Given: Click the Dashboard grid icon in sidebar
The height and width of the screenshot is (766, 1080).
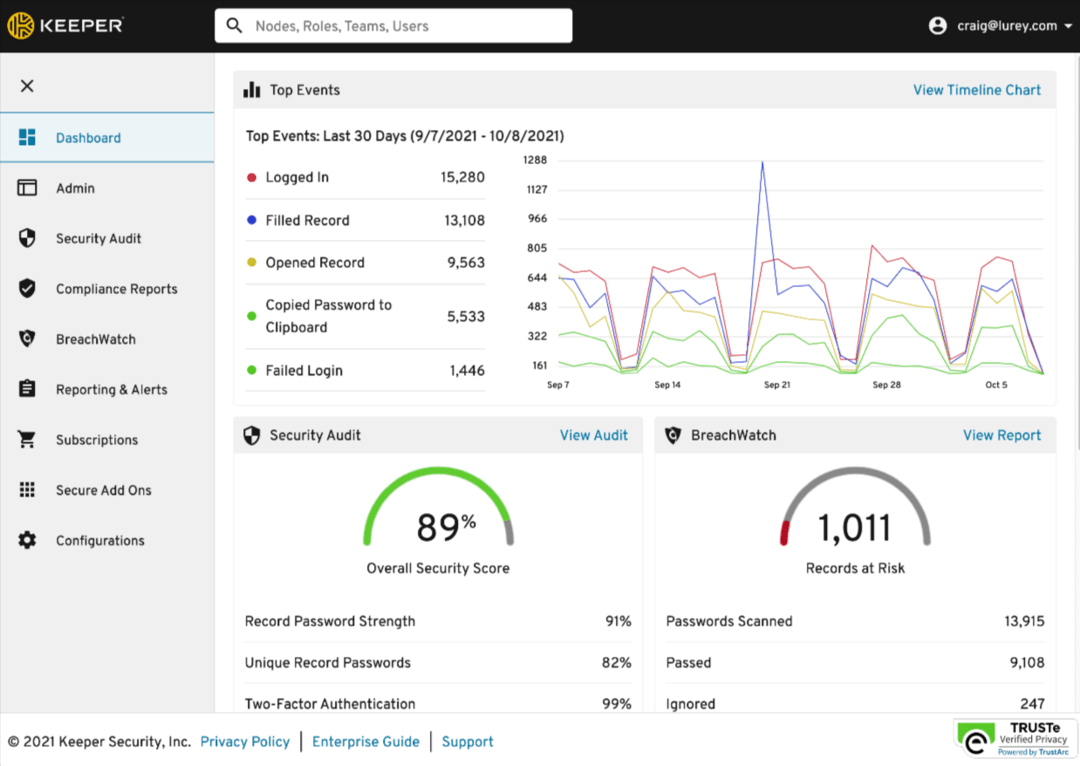Looking at the screenshot, I should (27, 138).
